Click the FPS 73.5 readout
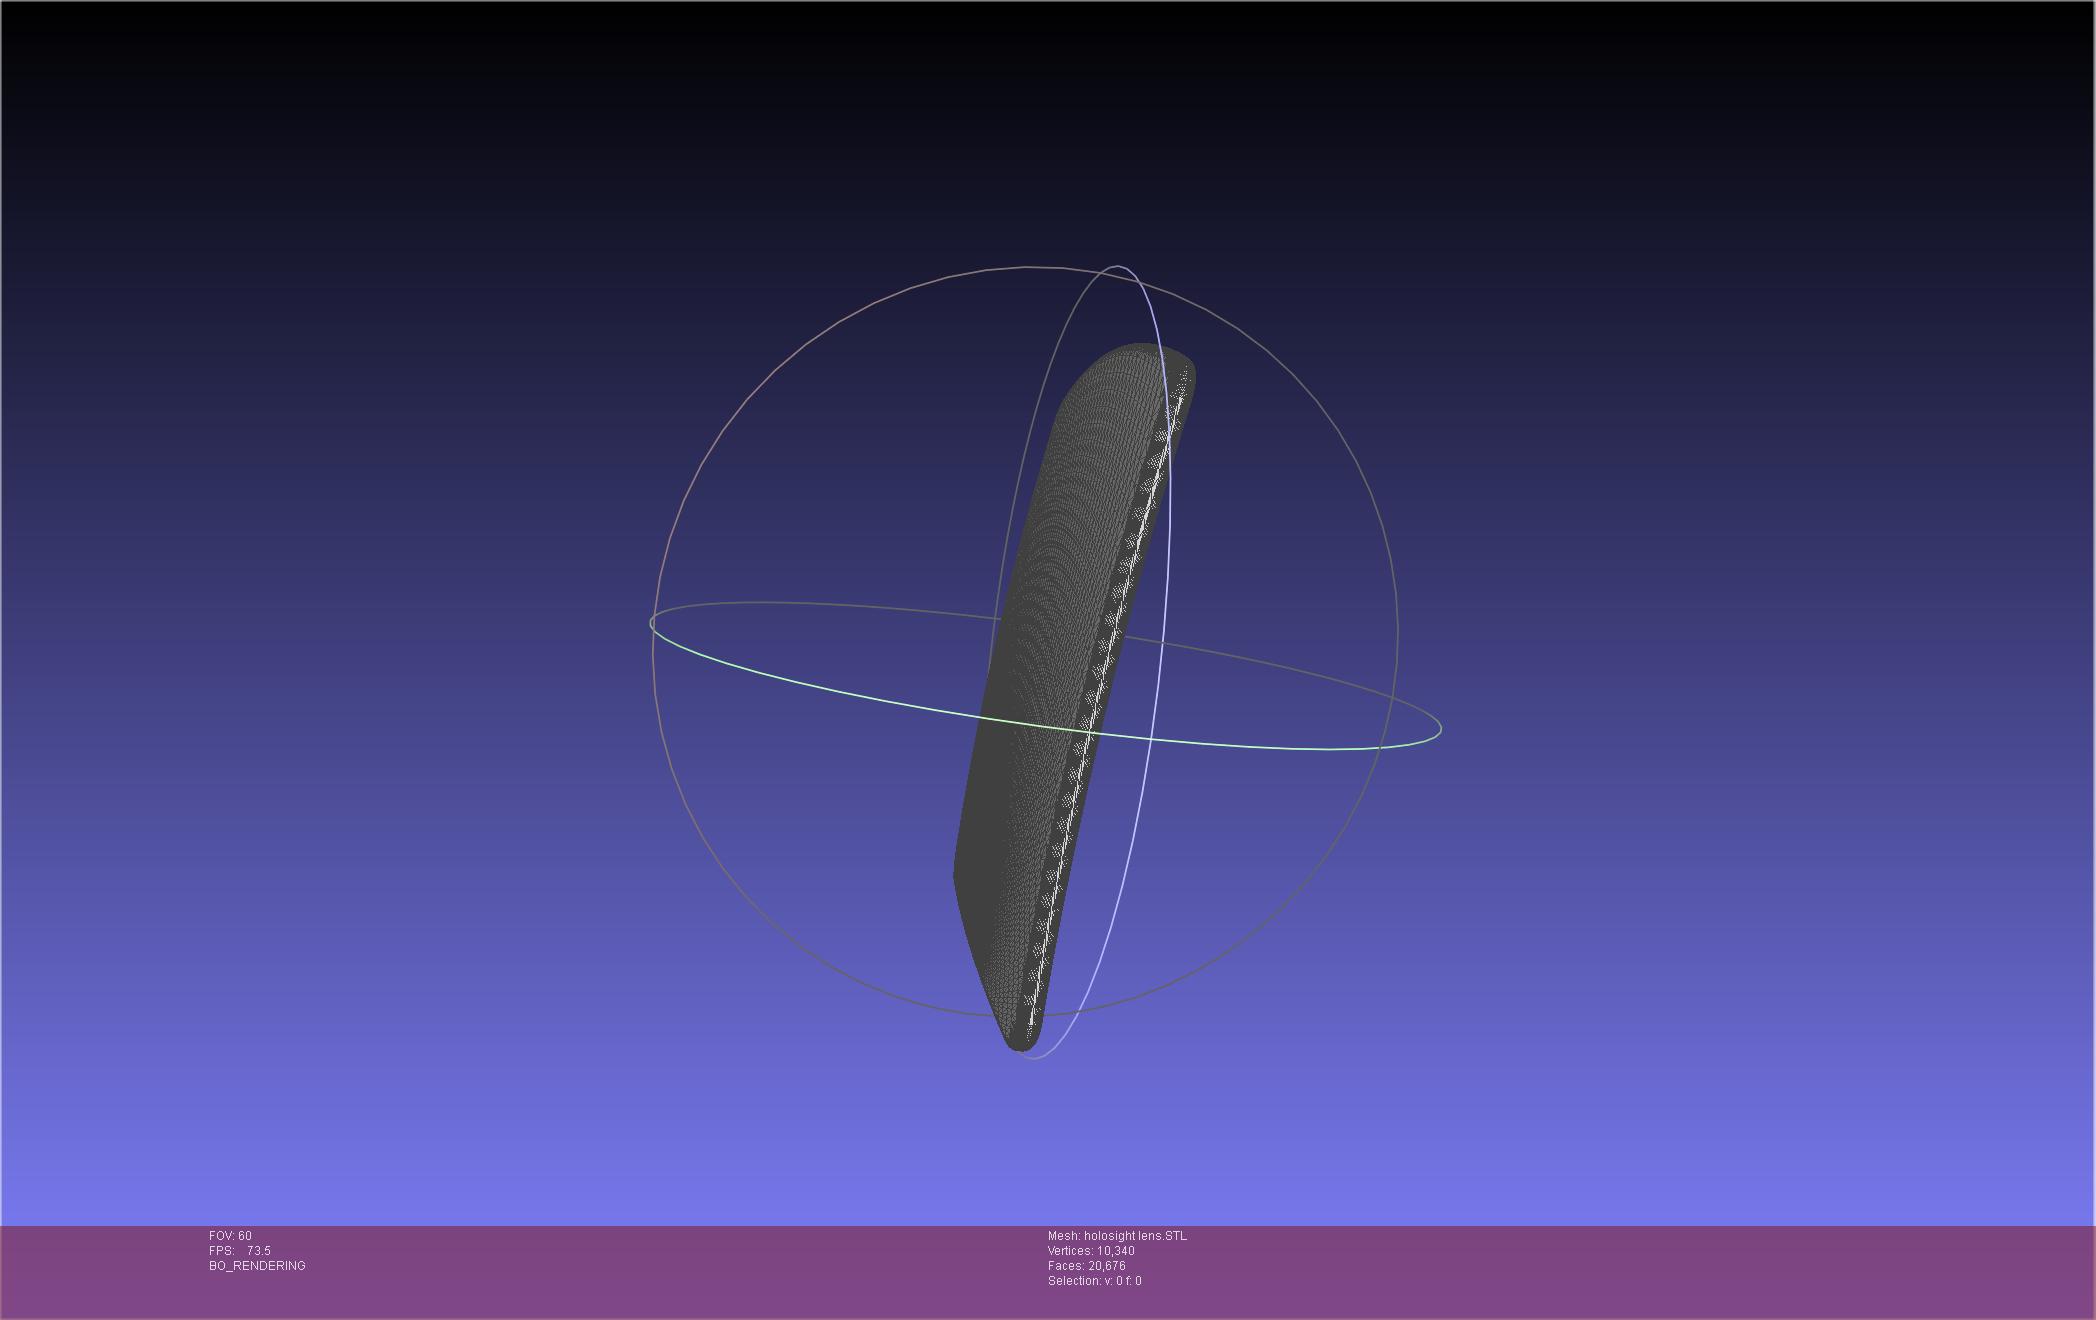Image resolution: width=2096 pixels, height=1320 pixels. 240,1251
